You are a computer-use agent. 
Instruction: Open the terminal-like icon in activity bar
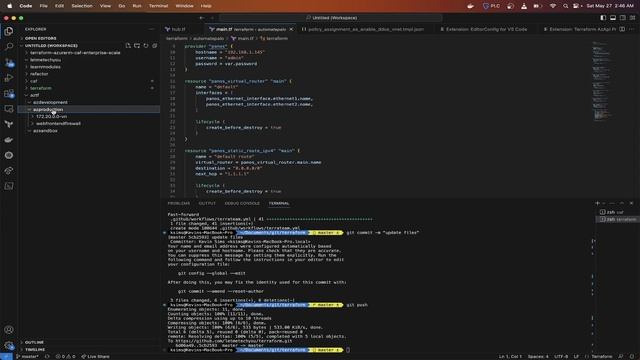(9, 186)
